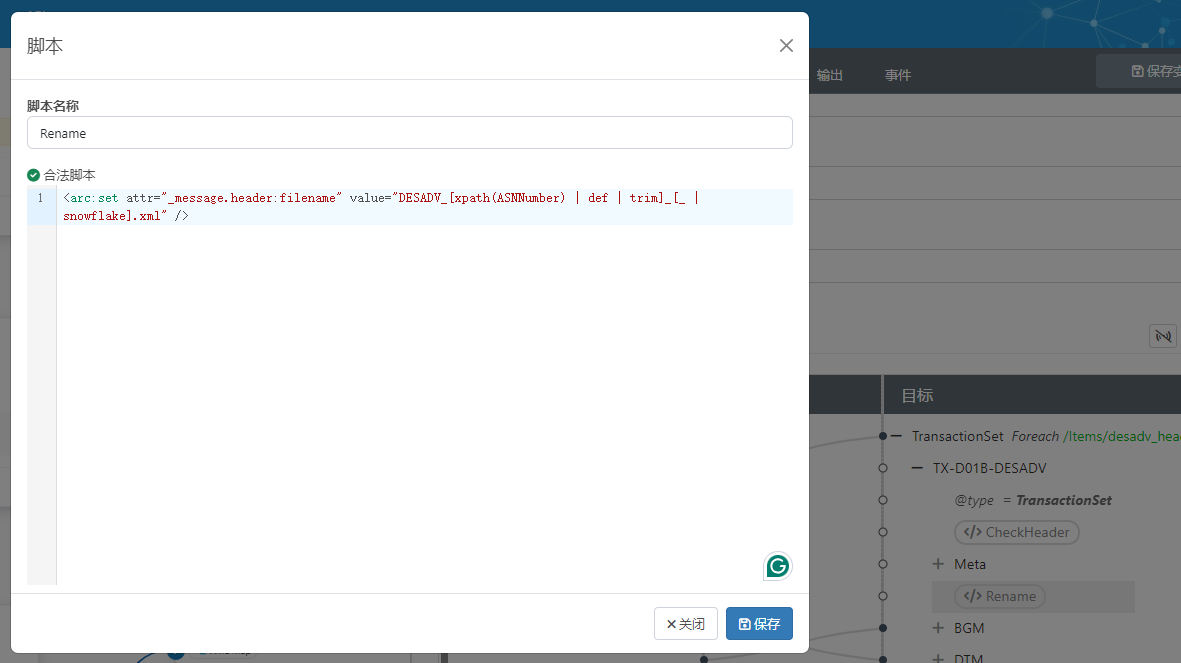Click the hide-mapping-lines icon
Viewport: 1181px width, 663px height.
coord(1162,336)
